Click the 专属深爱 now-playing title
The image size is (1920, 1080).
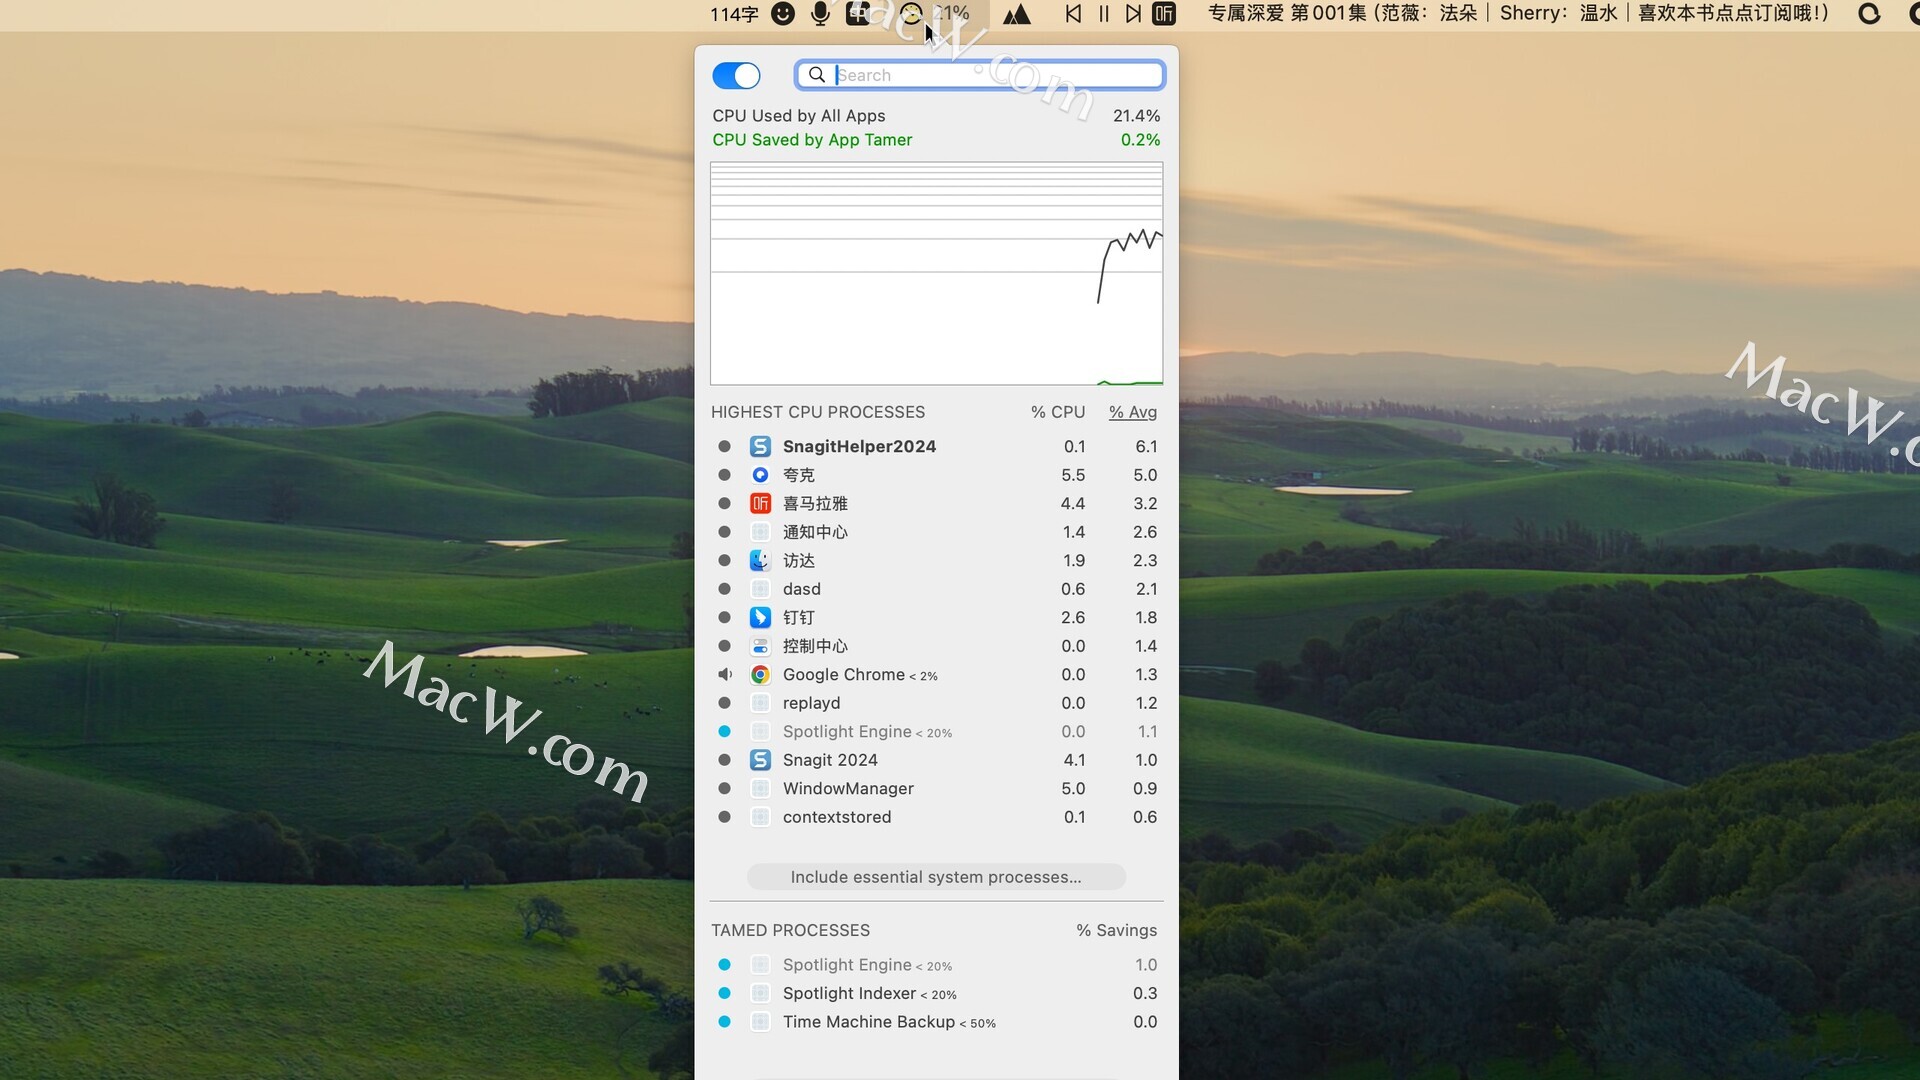click(1518, 13)
